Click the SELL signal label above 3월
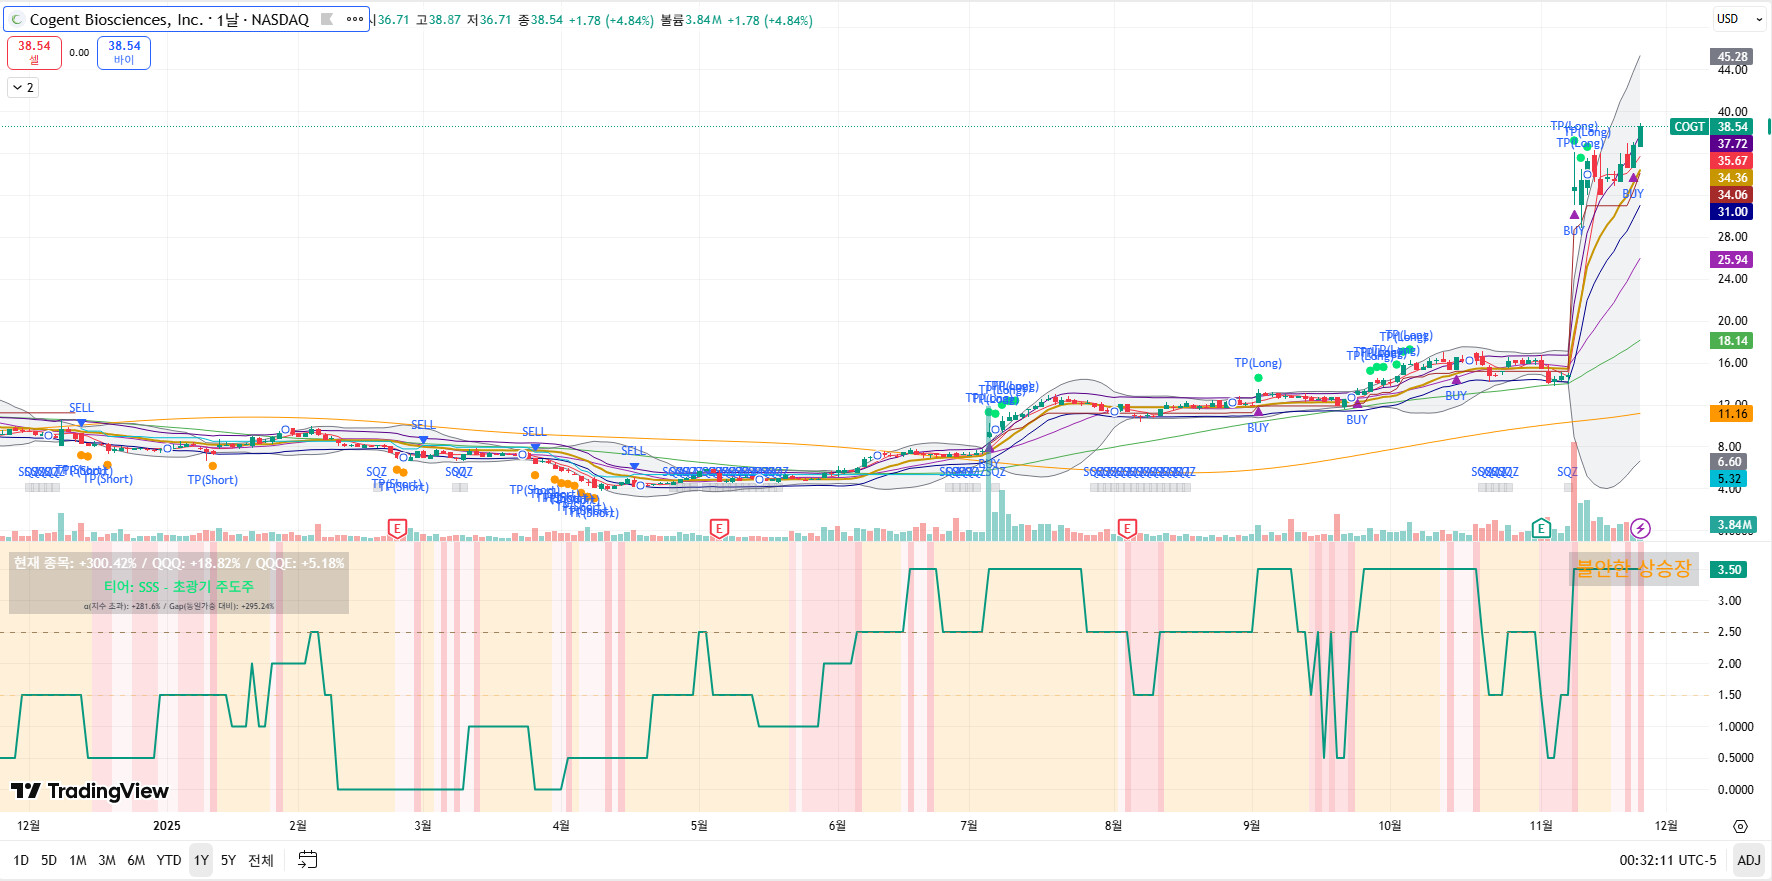1772x881 pixels. pyautogui.click(x=423, y=425)
